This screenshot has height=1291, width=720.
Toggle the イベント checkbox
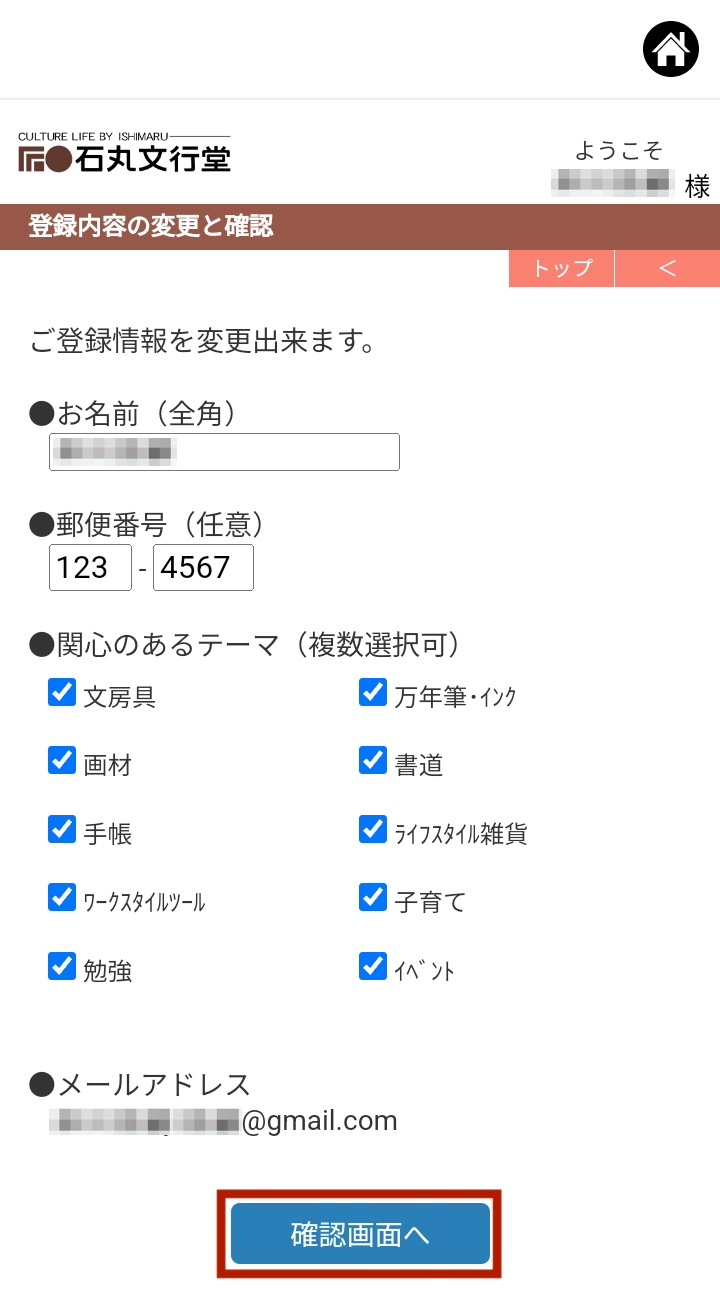tap(373, 966)
